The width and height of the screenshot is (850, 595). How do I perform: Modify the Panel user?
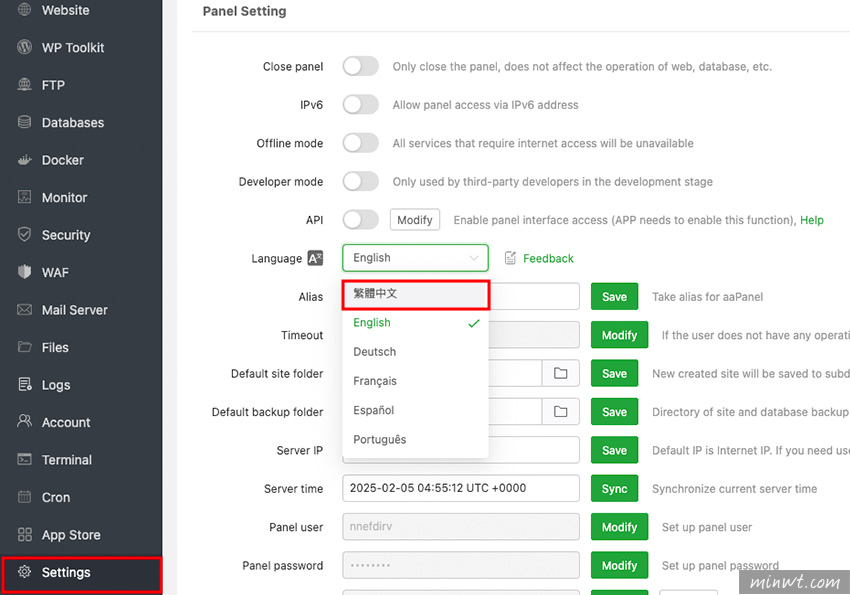(x=619, y=527)
